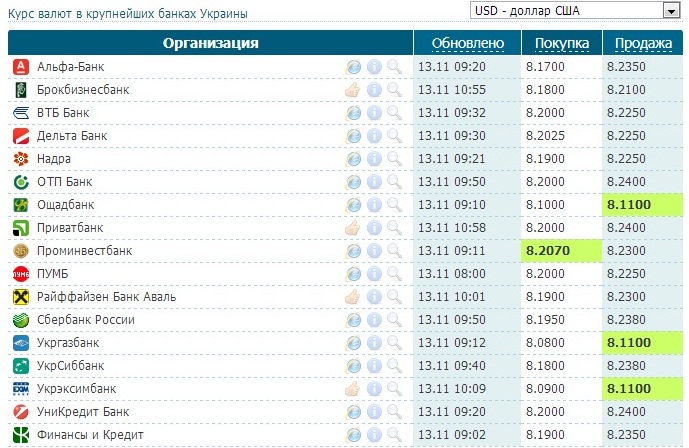Open website icon for Альфа-Банк
Image resolution: width=689 pixels, height=448 pixels.
point(353,67)
